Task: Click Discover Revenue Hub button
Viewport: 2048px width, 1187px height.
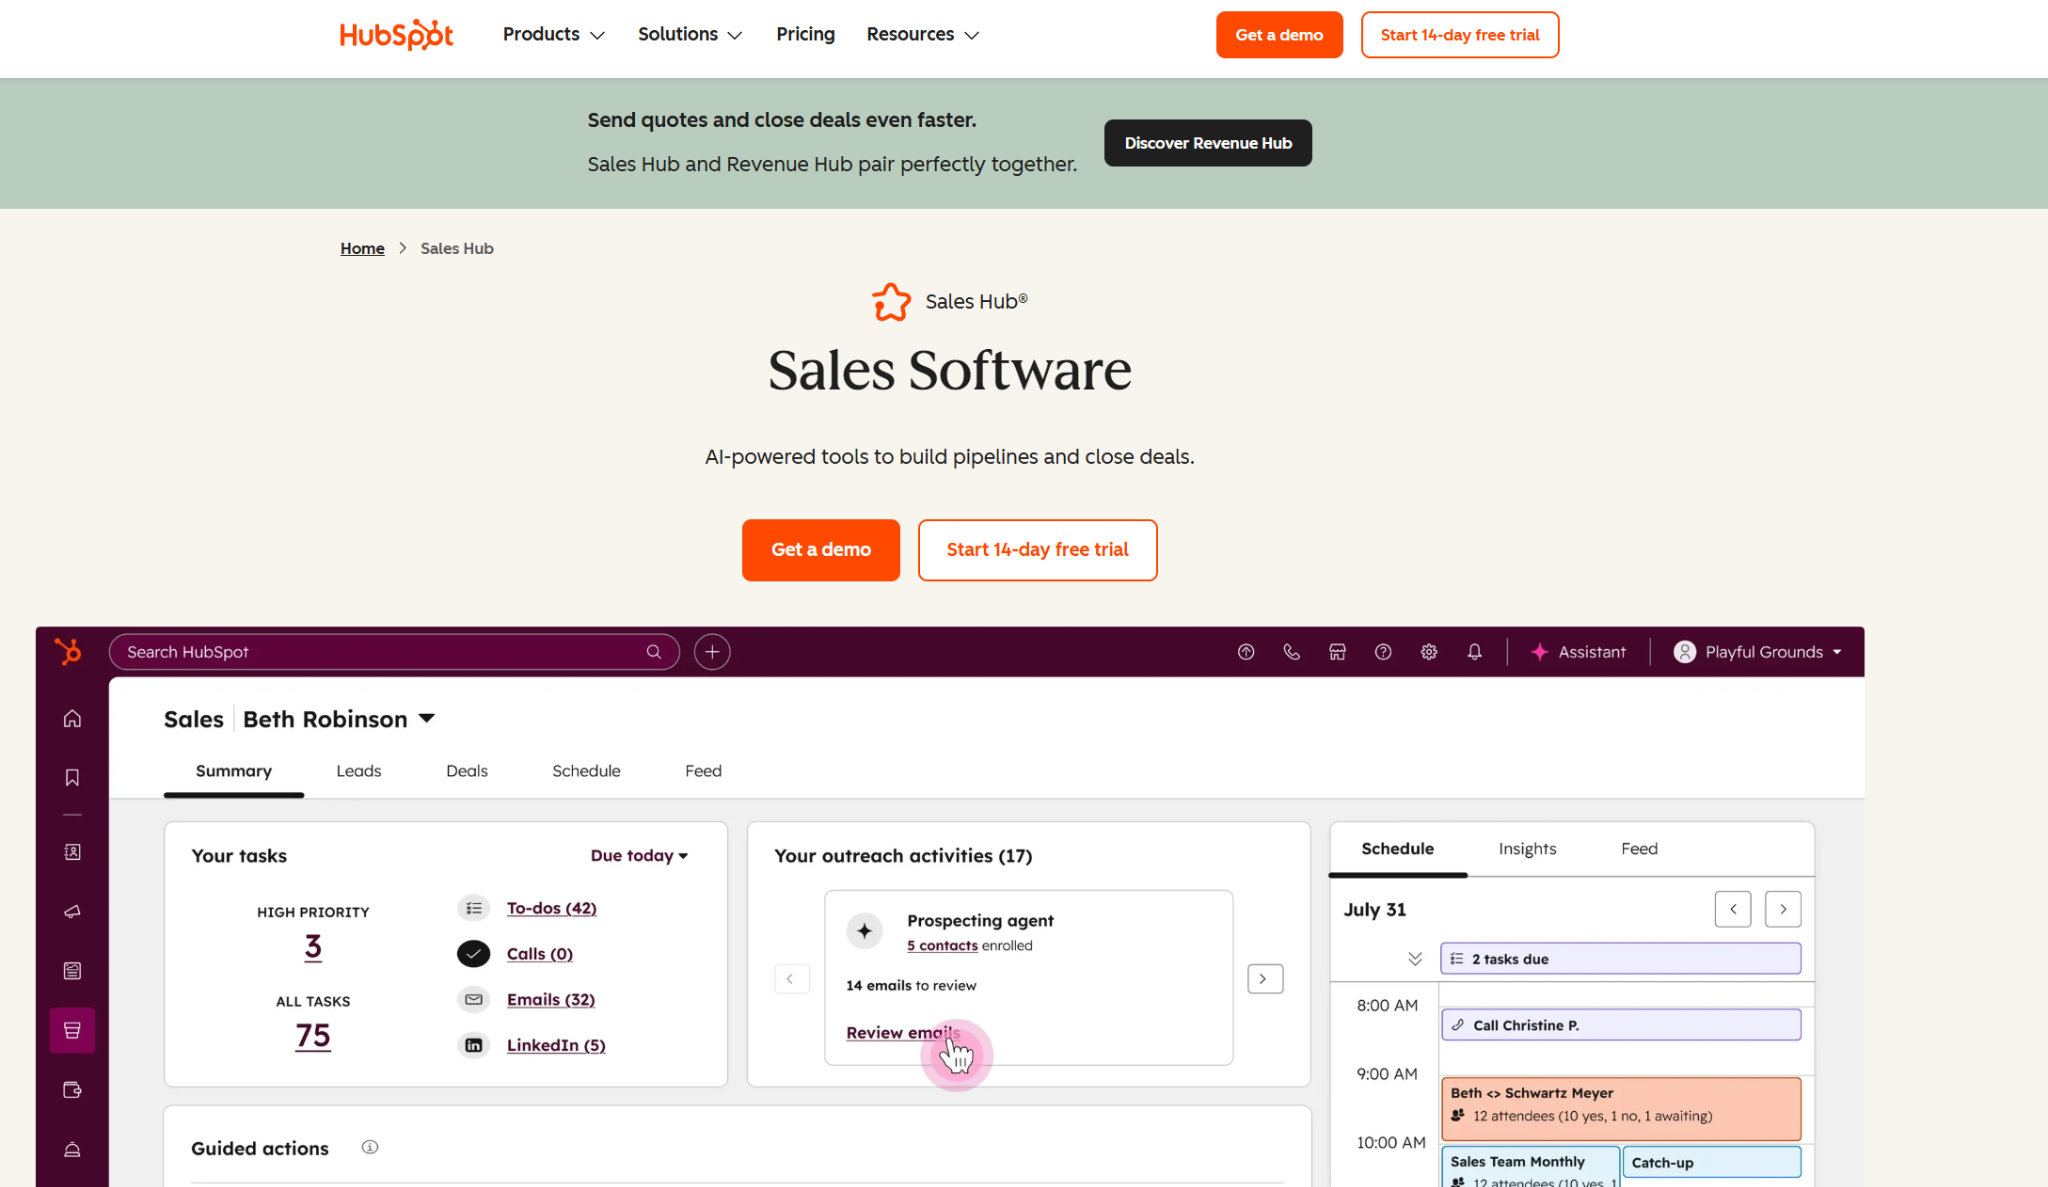Action: coord(1208,143)
